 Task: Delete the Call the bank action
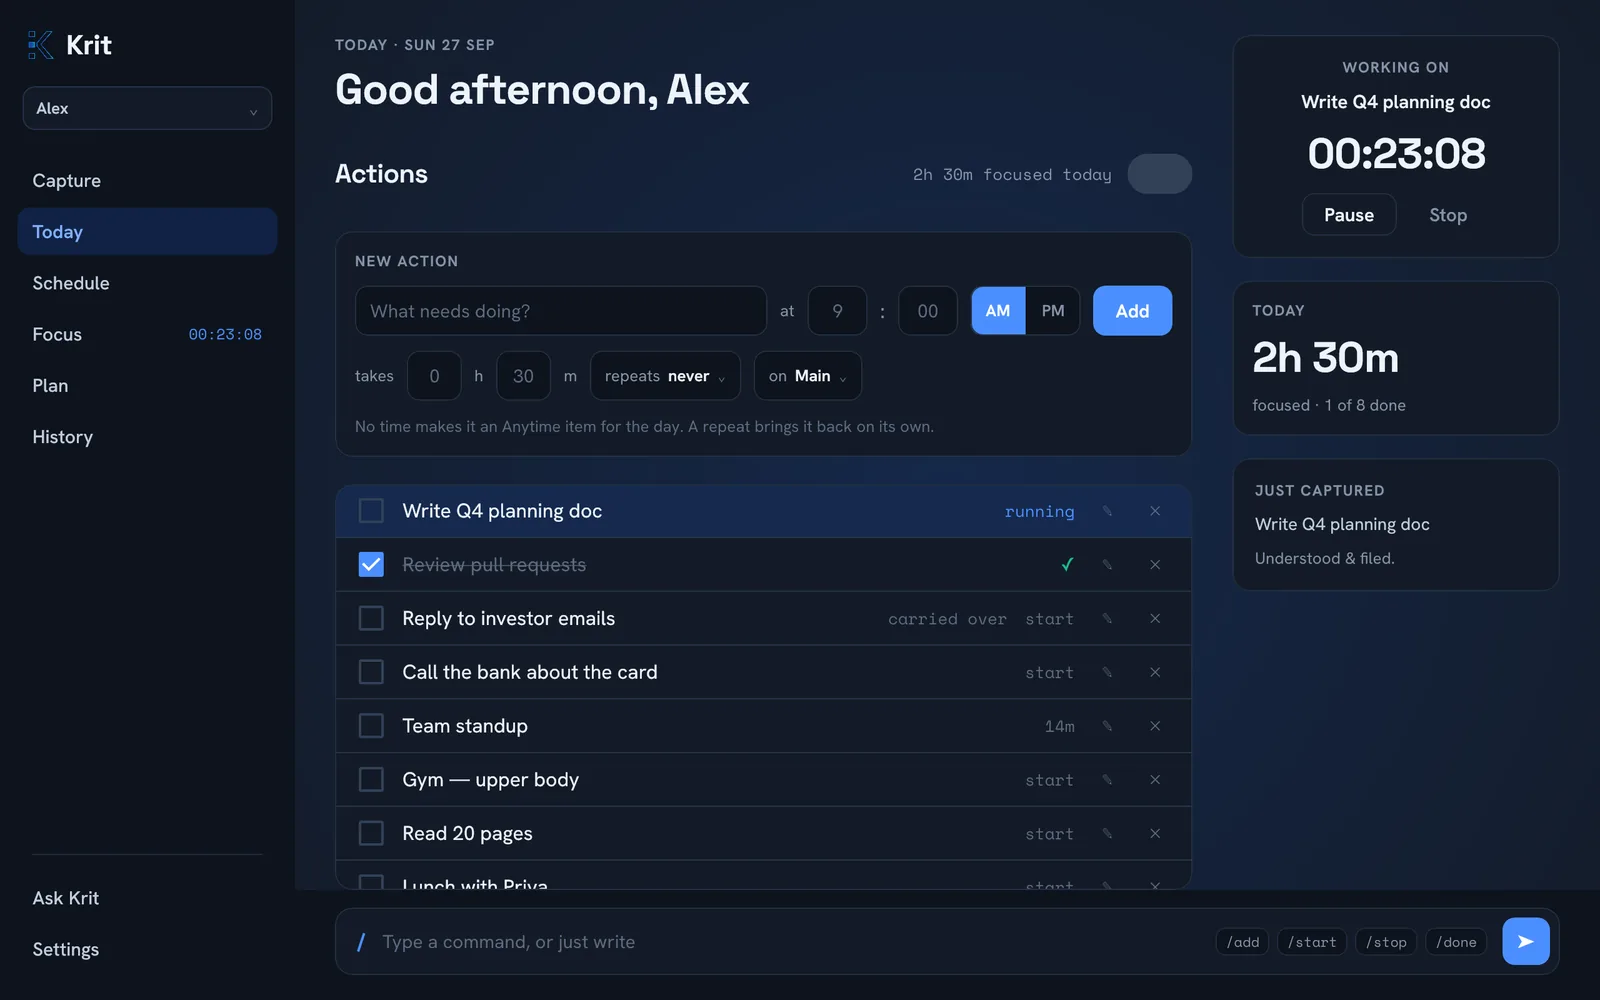pos(1155,672)
